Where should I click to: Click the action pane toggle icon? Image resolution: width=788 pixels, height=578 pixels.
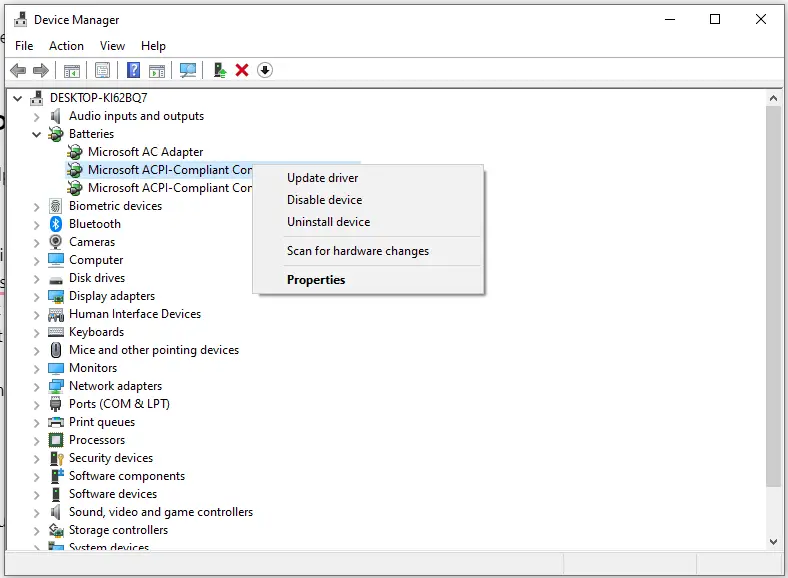pos(157,70)
